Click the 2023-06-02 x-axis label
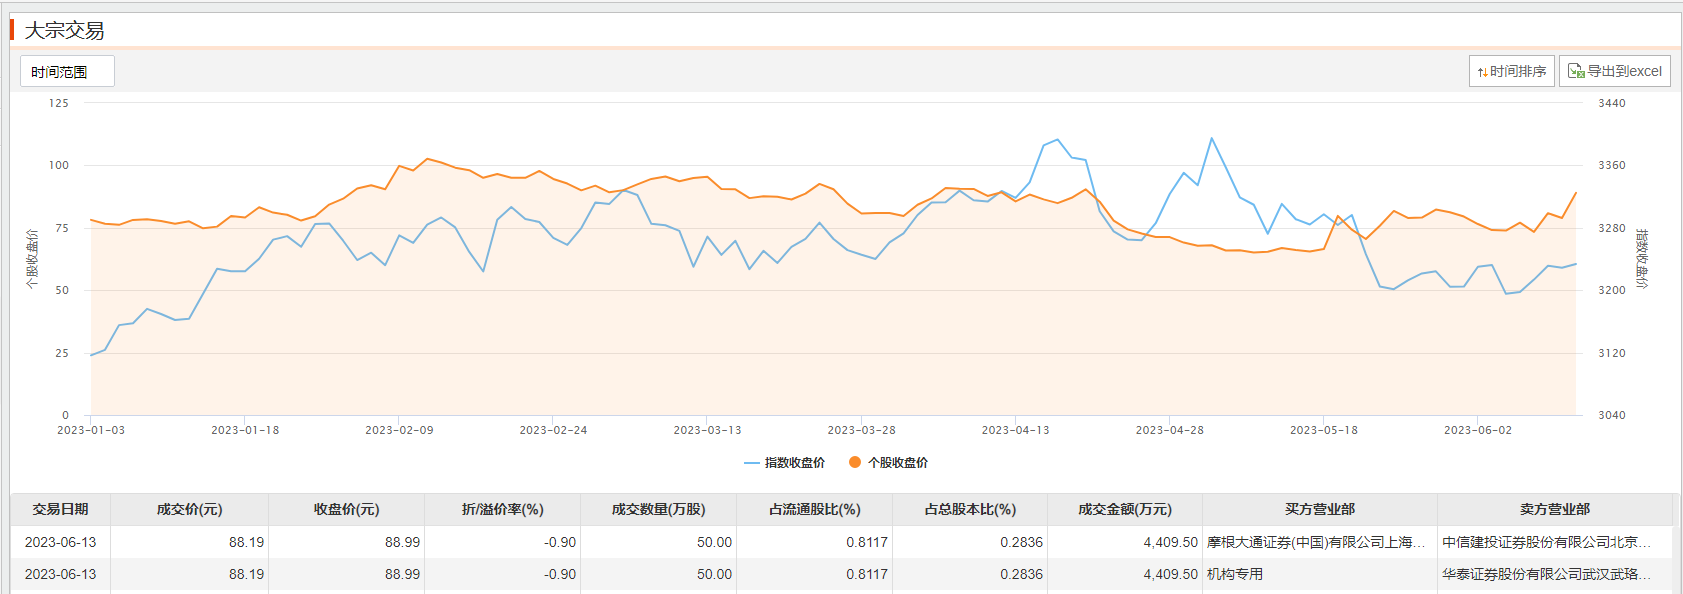1683x594 pixels. coord(1478,430)
